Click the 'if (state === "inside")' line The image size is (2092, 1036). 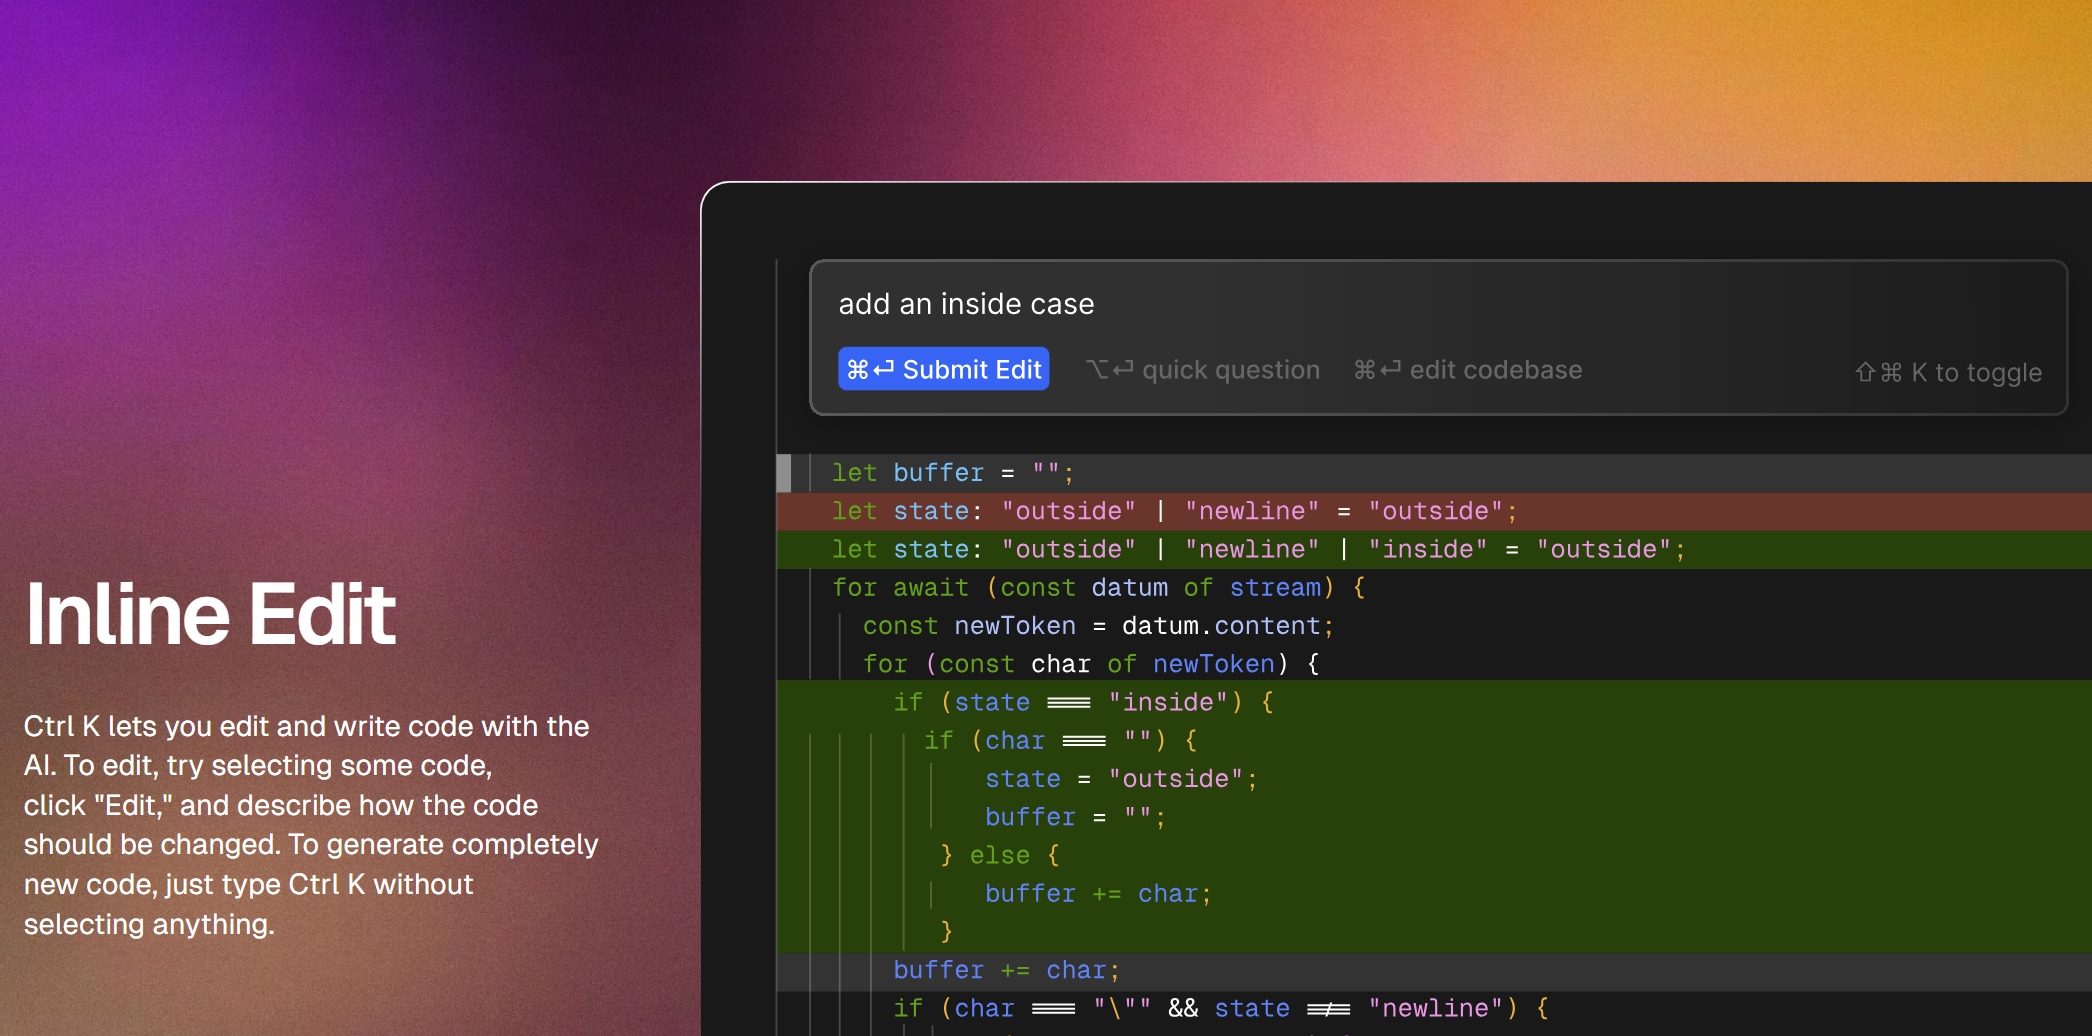(1083, 702)
